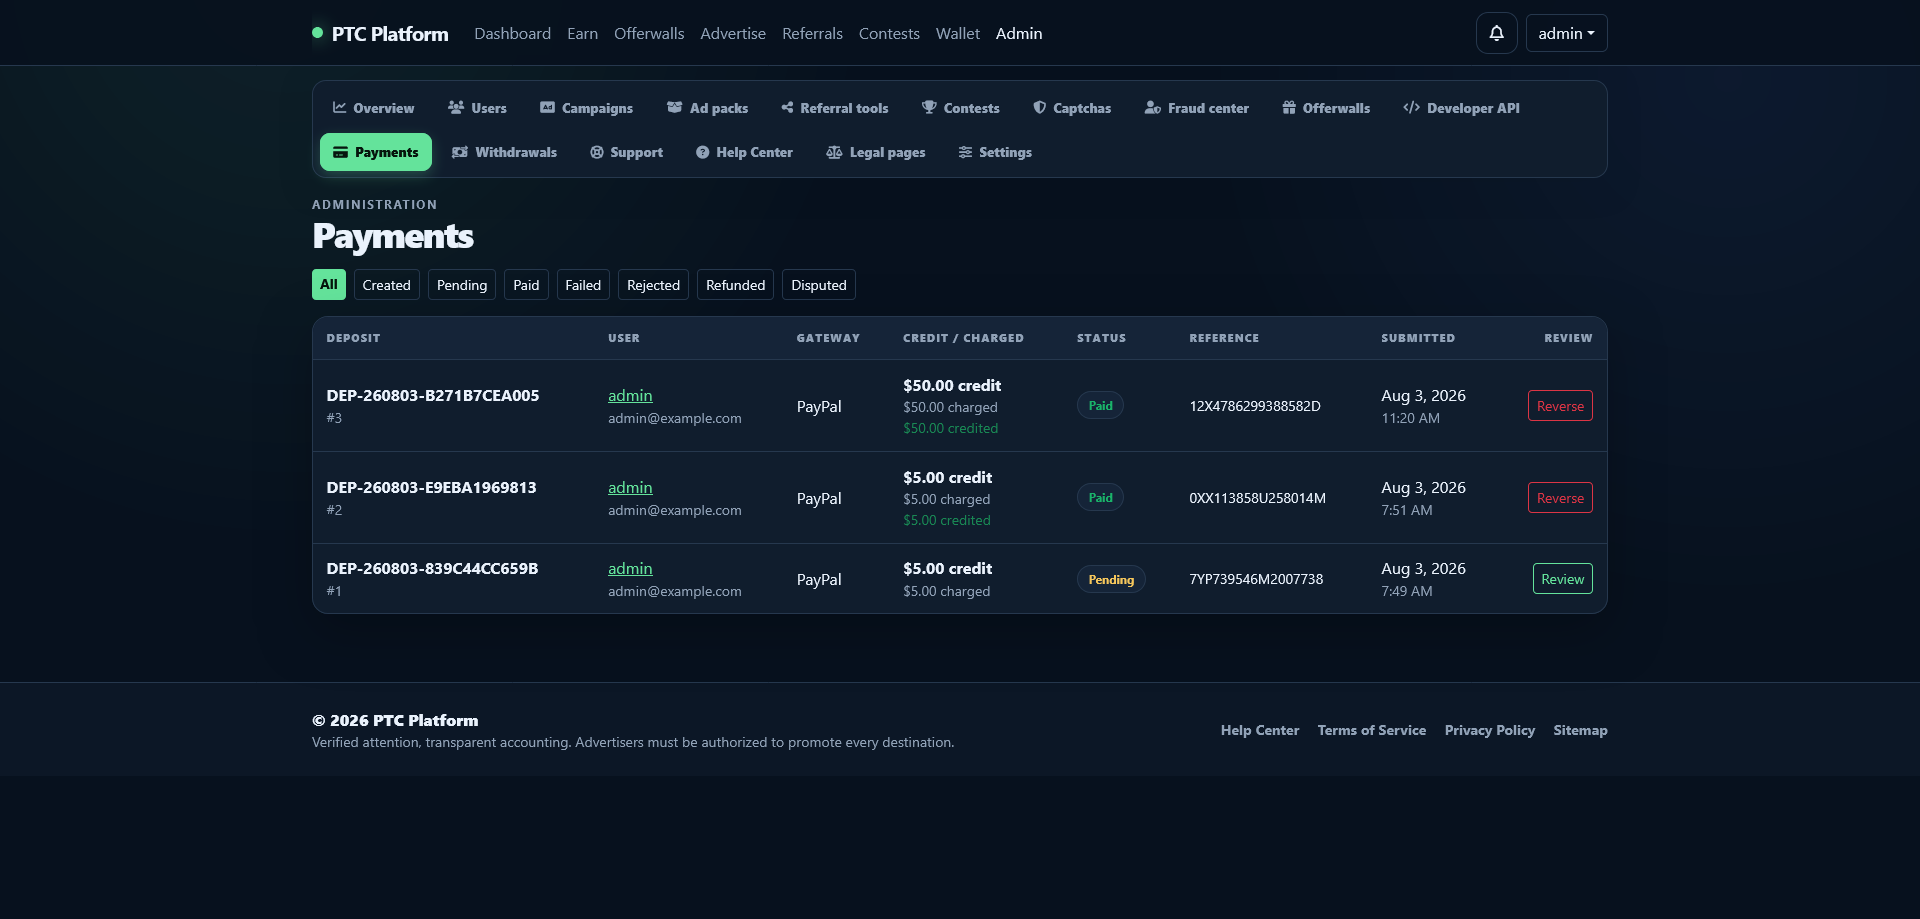Open the admin user dropdown
The width and height of the screenshot is (1920, 919).
click(x=1566, y=33)
